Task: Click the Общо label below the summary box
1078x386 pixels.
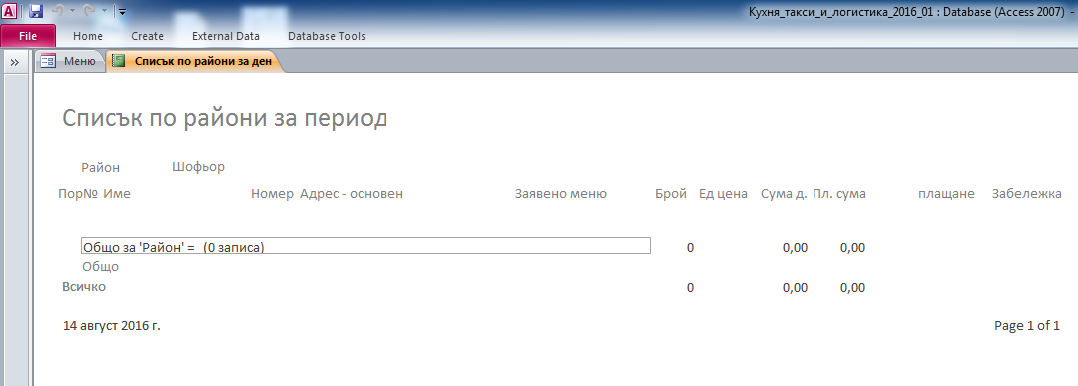Action: [100, 267]
